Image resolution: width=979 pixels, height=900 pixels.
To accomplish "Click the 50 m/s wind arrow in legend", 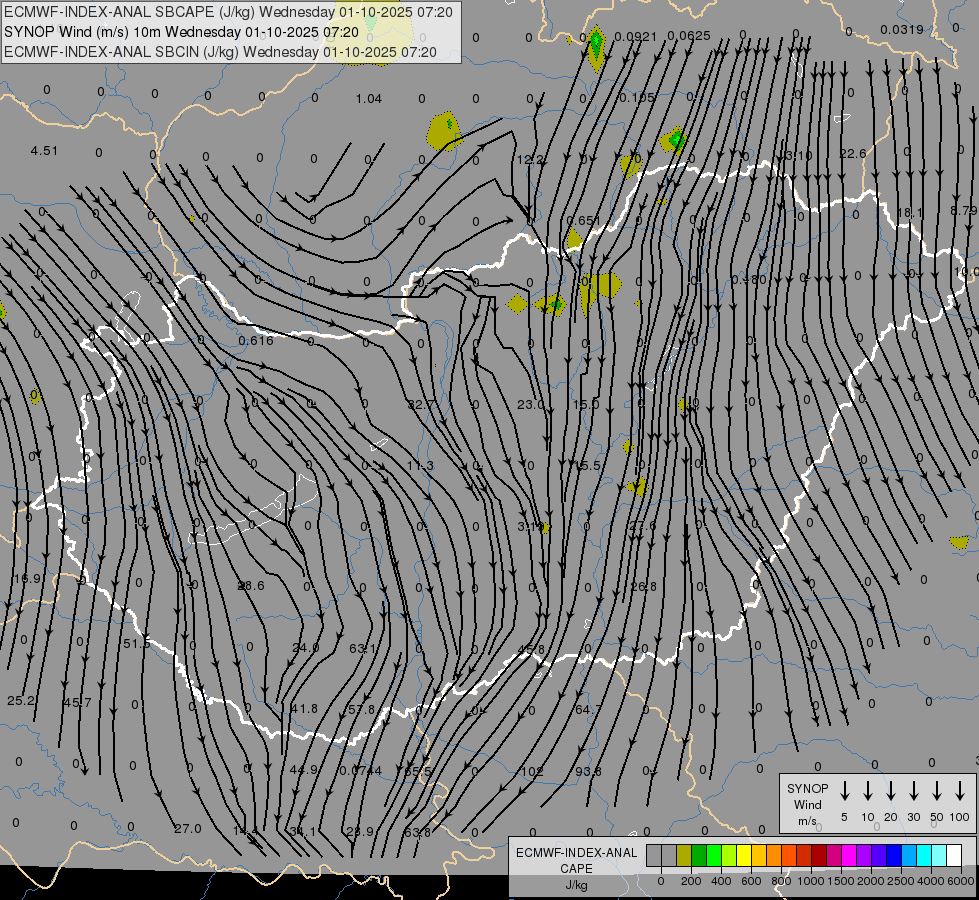I will (x=937, y=791).
